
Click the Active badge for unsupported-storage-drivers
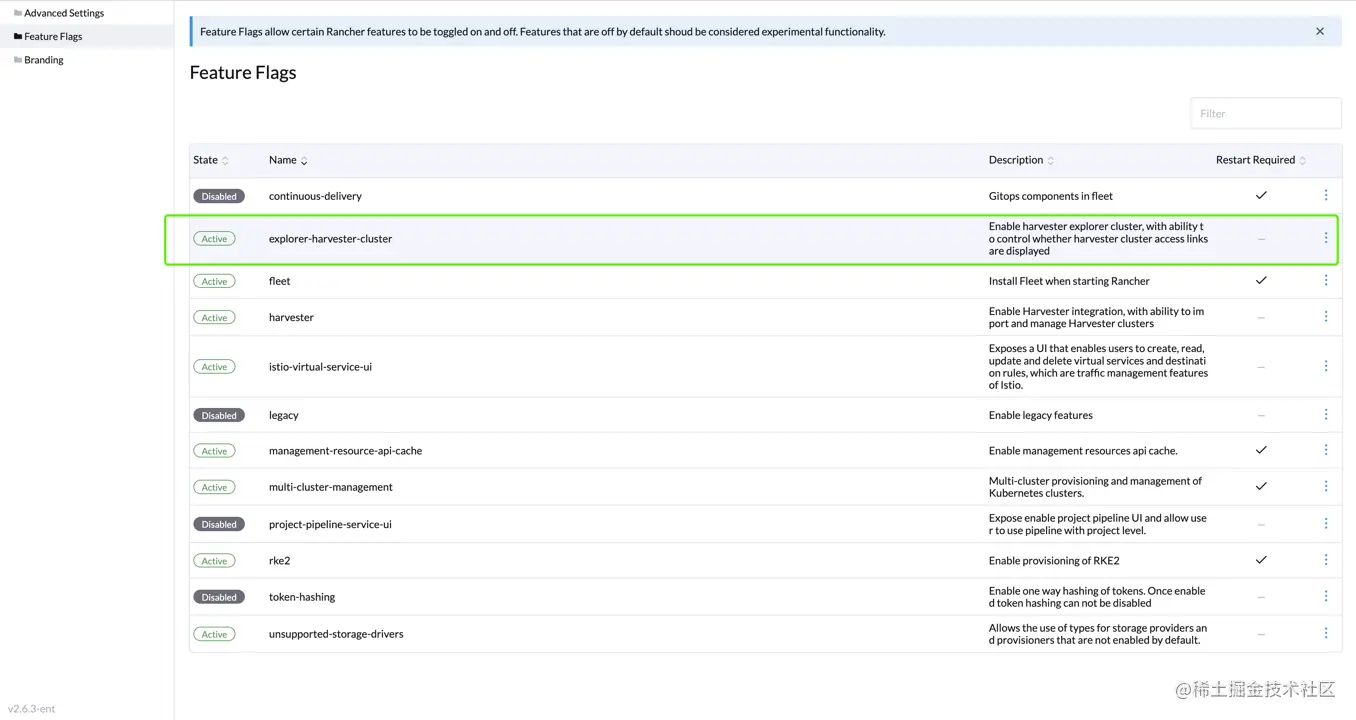(x=214, y=634)
